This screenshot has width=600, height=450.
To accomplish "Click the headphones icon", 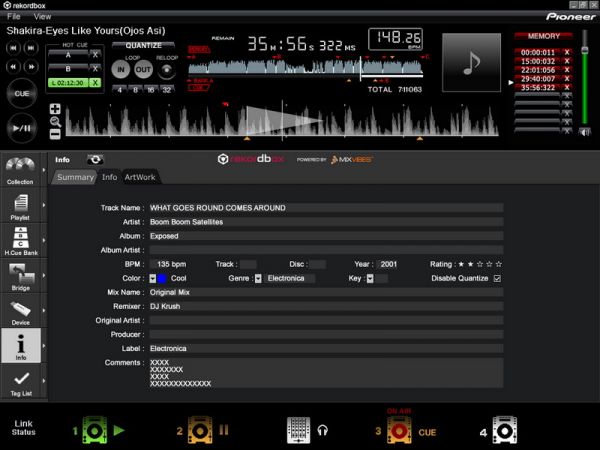I will [323, 431].
